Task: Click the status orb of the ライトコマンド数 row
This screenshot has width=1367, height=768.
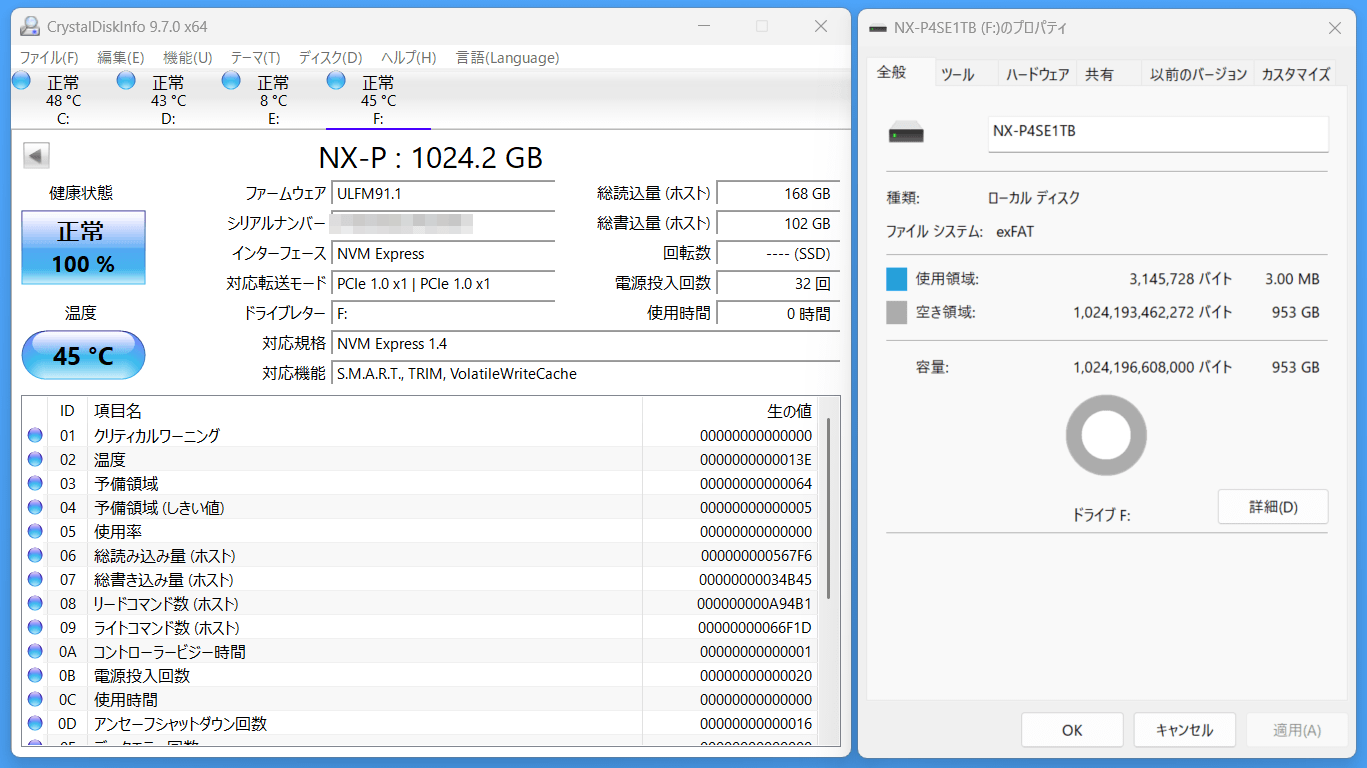Action: pos(35,627)
